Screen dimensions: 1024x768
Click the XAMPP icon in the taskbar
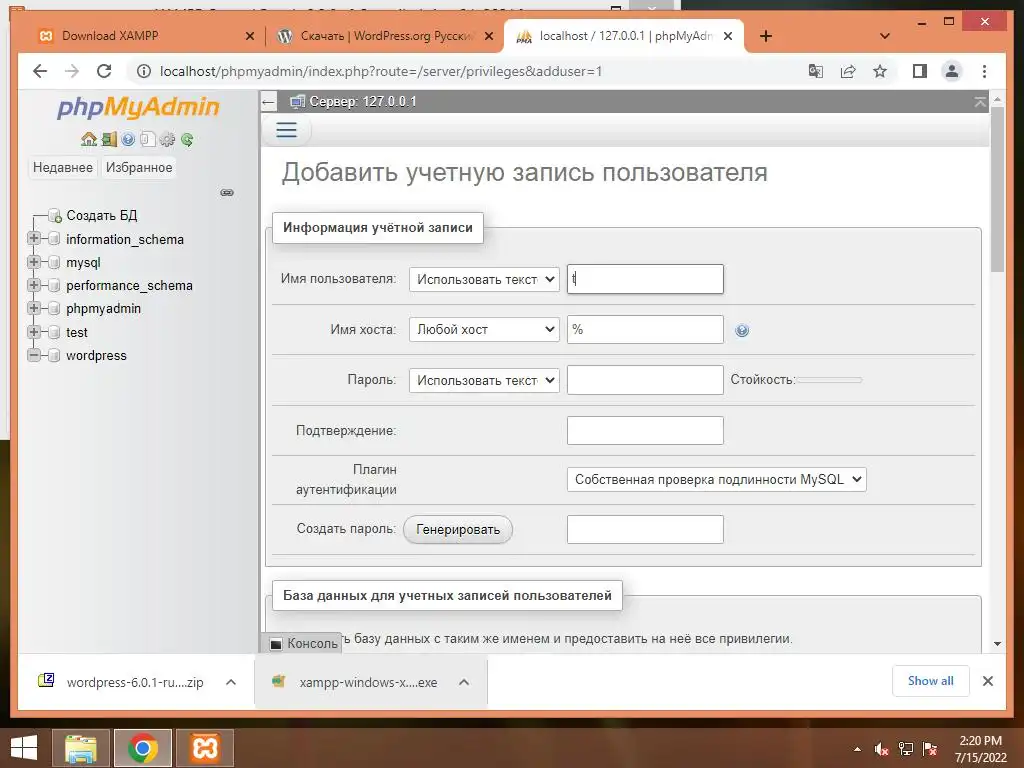click(204, 748)
